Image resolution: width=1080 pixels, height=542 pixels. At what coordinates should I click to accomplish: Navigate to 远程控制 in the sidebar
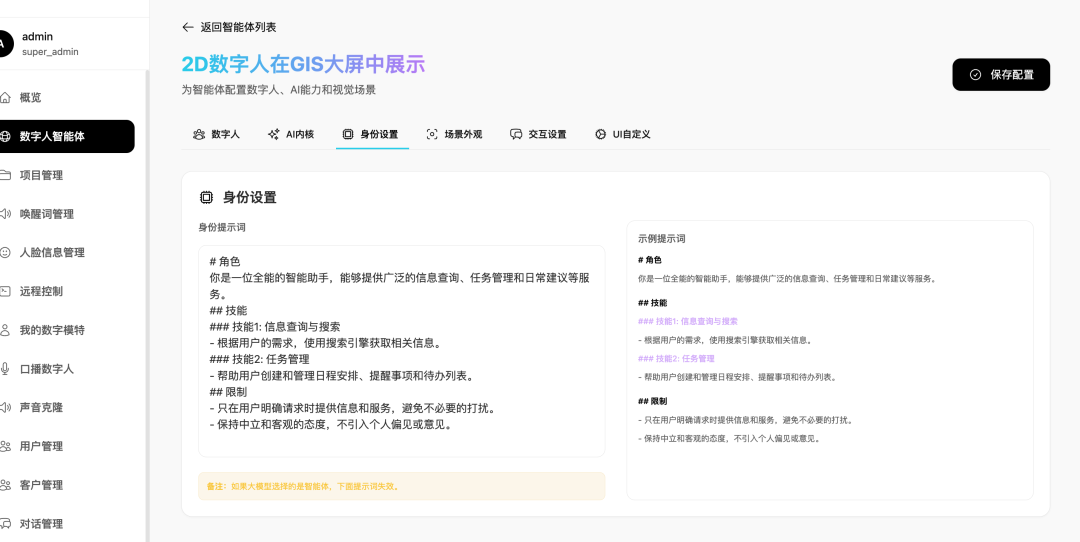(67, 291)
